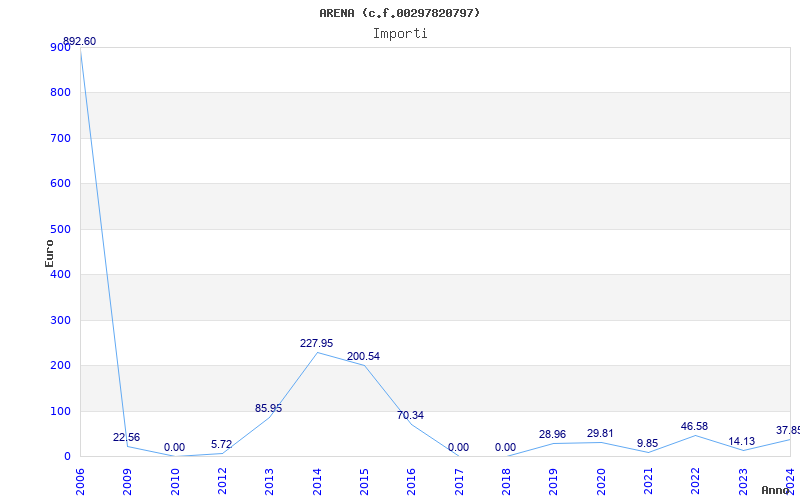Click the 2021 year tick label

(648, 481)
